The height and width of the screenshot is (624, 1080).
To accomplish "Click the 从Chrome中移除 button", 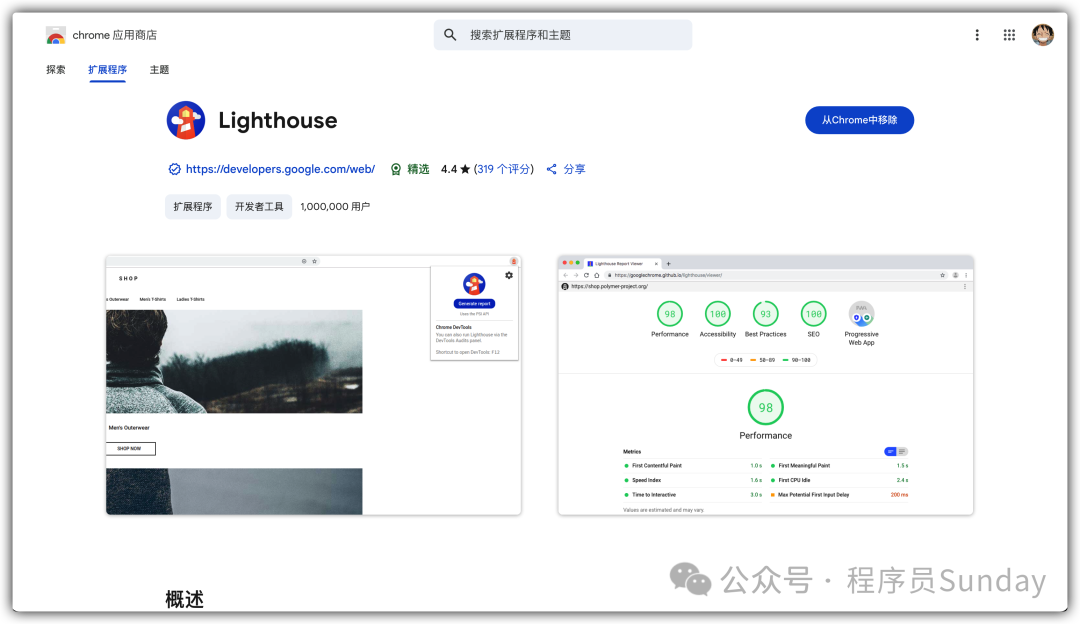I will tap(859, 120).
